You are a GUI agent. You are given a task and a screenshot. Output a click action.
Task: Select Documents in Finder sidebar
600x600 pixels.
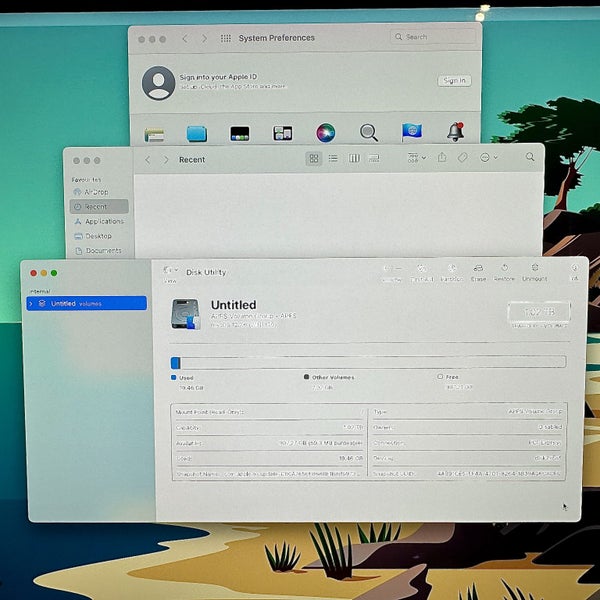99,250
